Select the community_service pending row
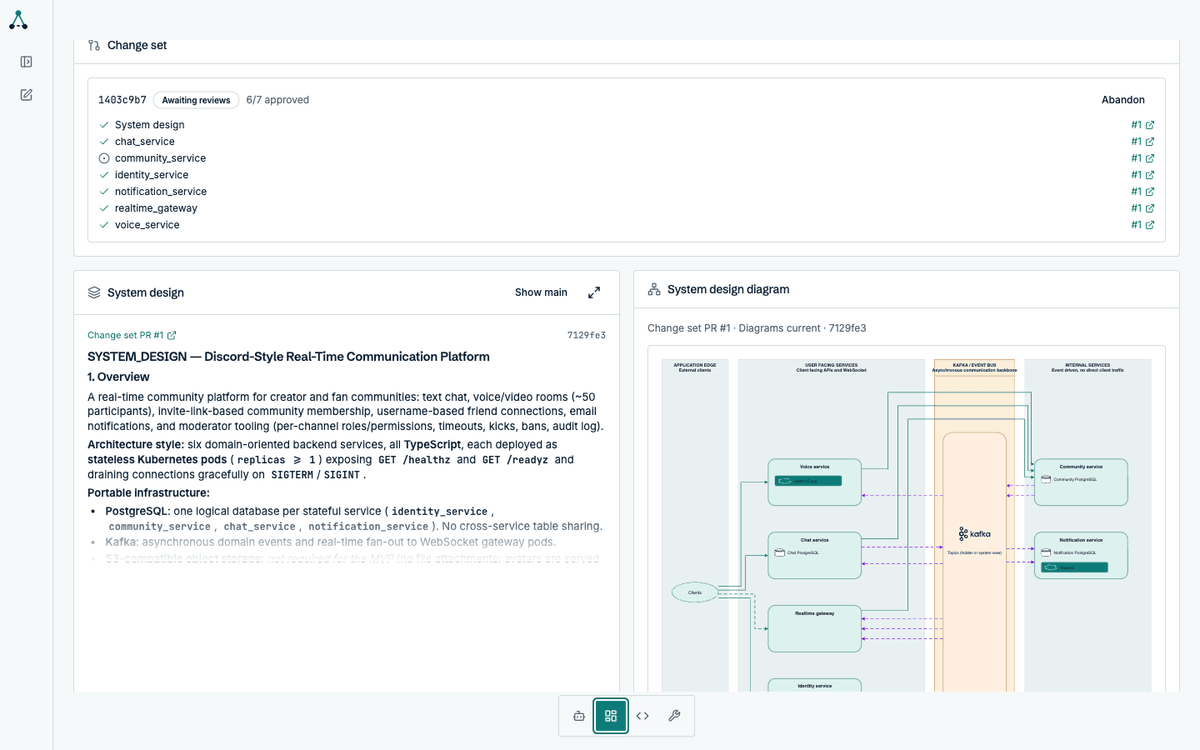The image size is (1200, 750). pos(626,158)
